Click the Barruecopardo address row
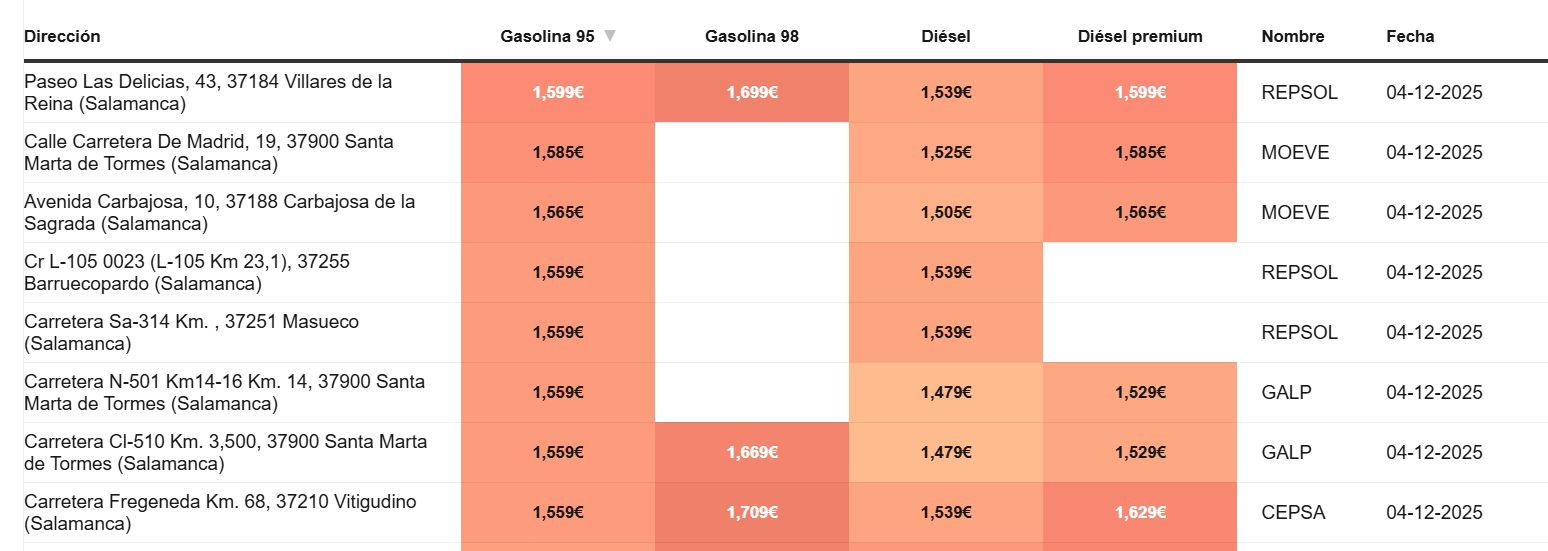 tap(187, 272)
